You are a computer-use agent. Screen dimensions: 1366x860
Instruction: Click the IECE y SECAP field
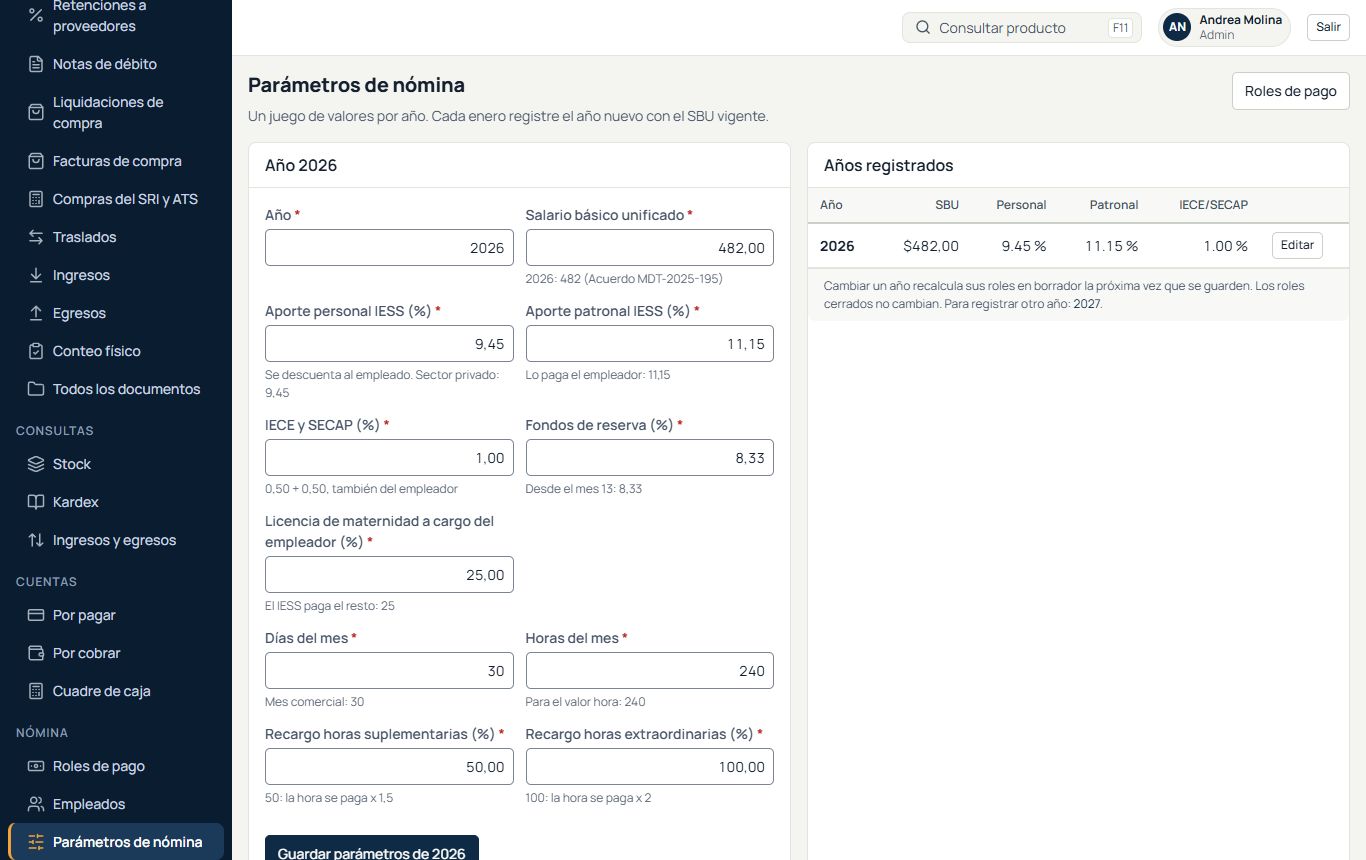point(389,458)
